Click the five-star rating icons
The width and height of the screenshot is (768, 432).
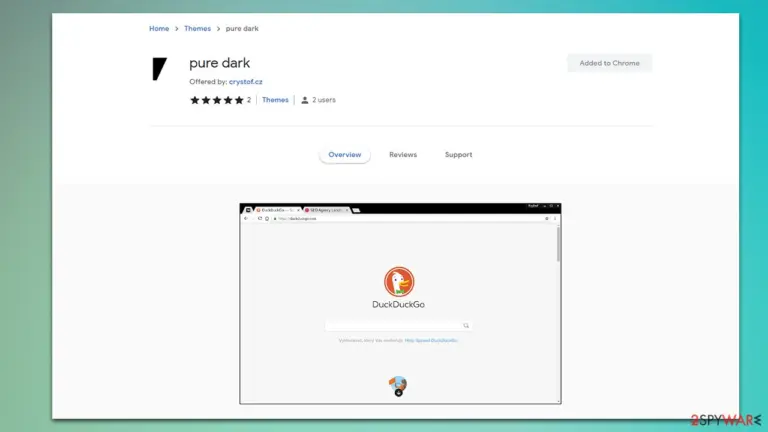click(216, 100)
